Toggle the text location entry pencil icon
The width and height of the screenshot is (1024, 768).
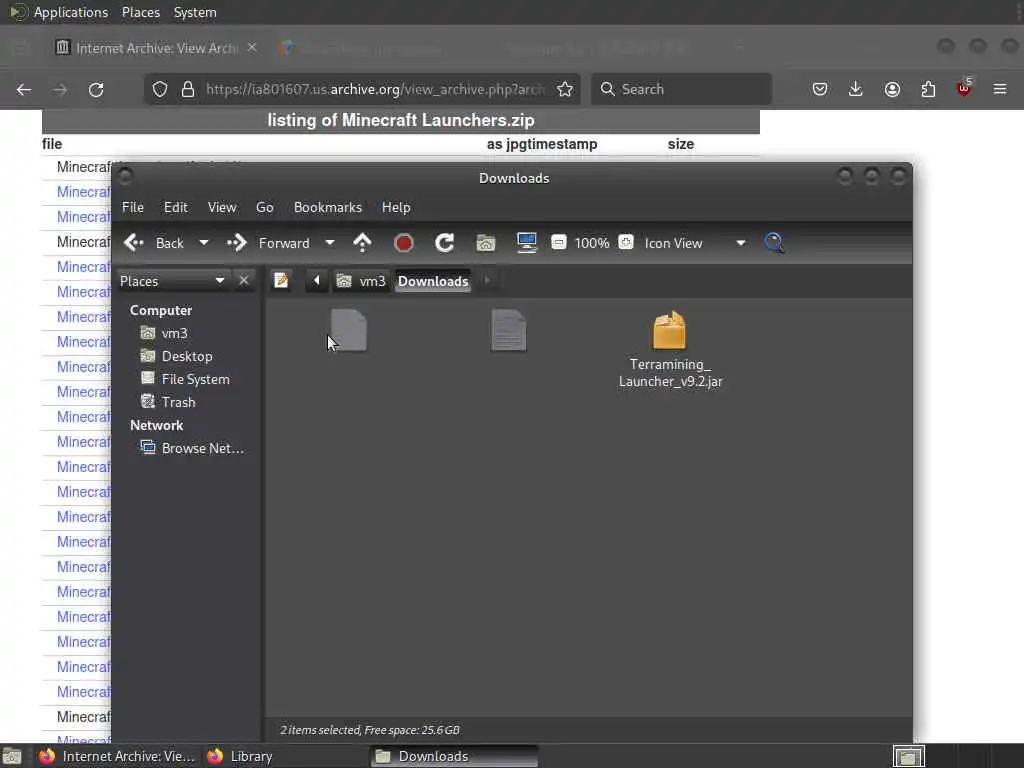point(281,281)
